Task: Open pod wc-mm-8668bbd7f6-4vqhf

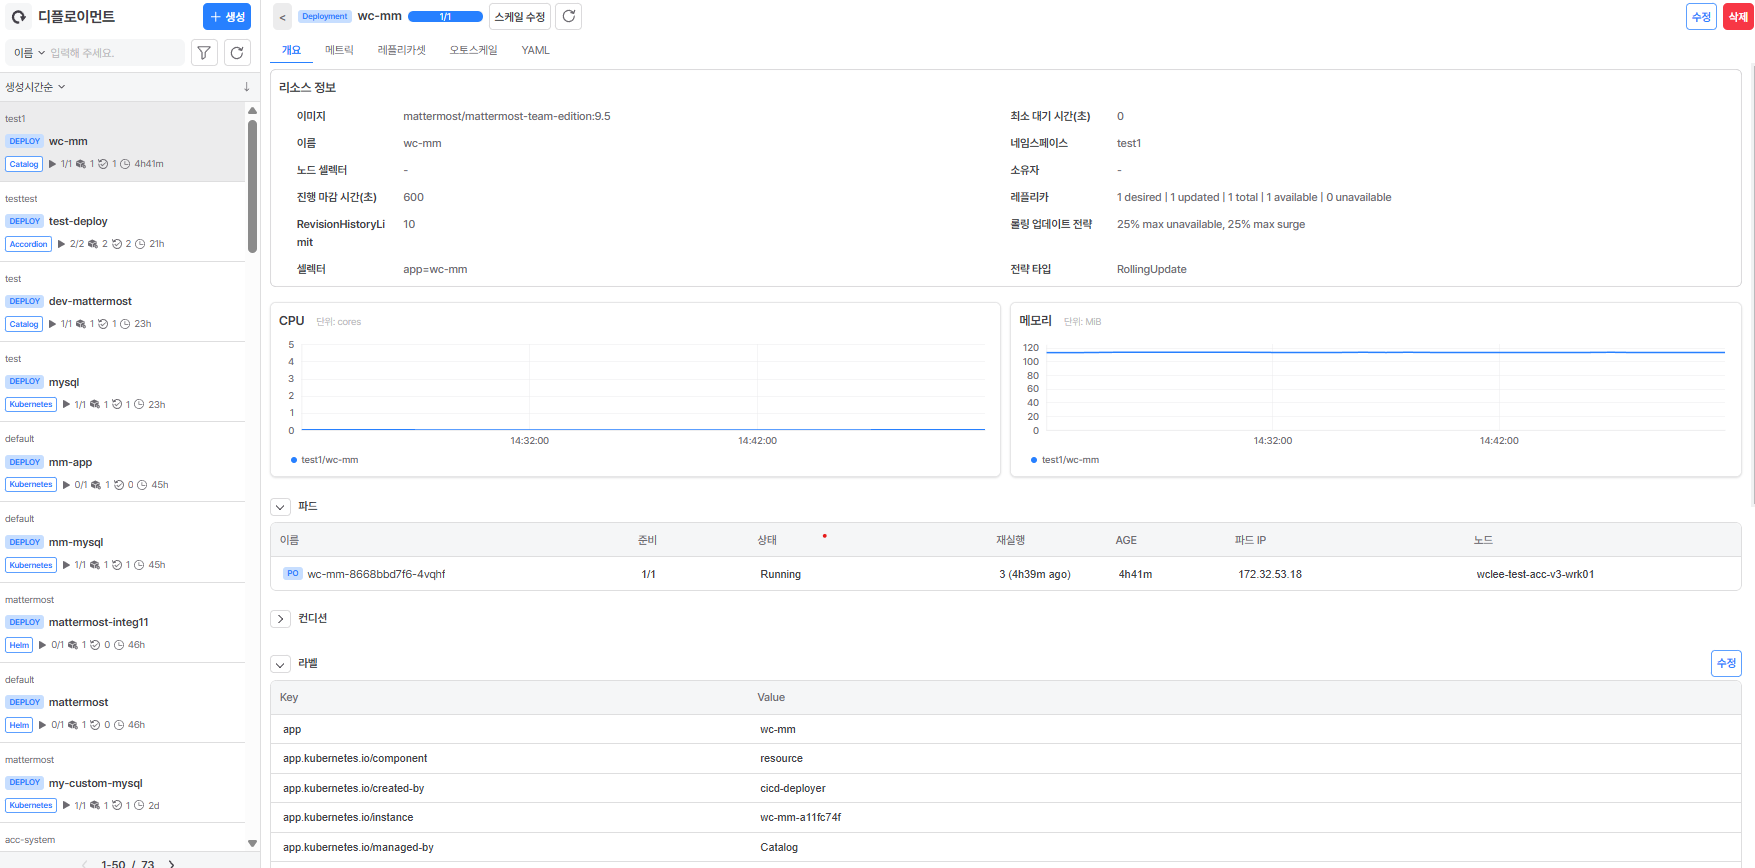Action: (376, 574)
